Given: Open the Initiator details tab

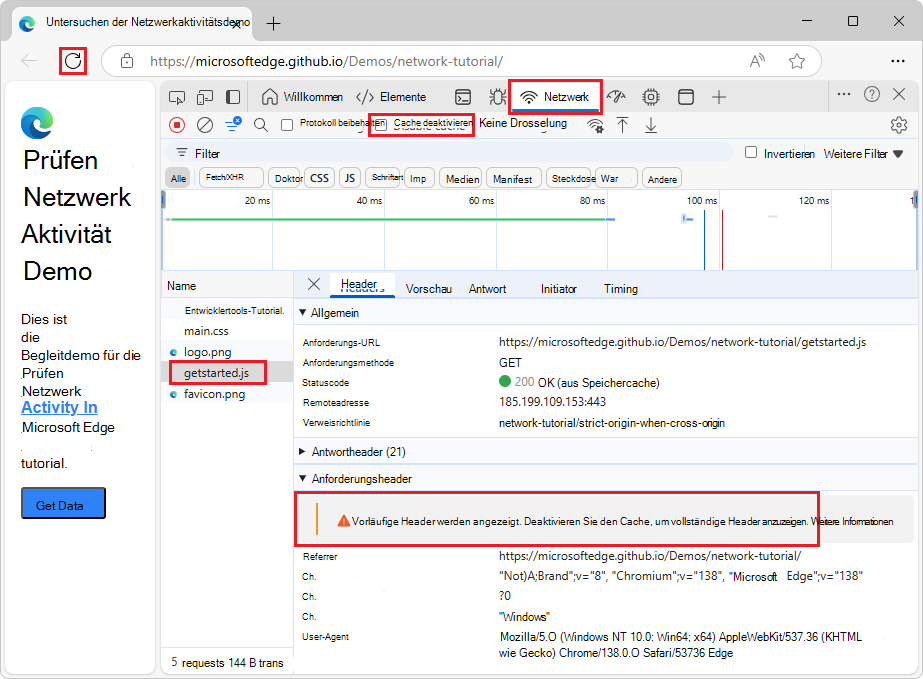Looking at the screenshot, I should (x=559, y=289).
